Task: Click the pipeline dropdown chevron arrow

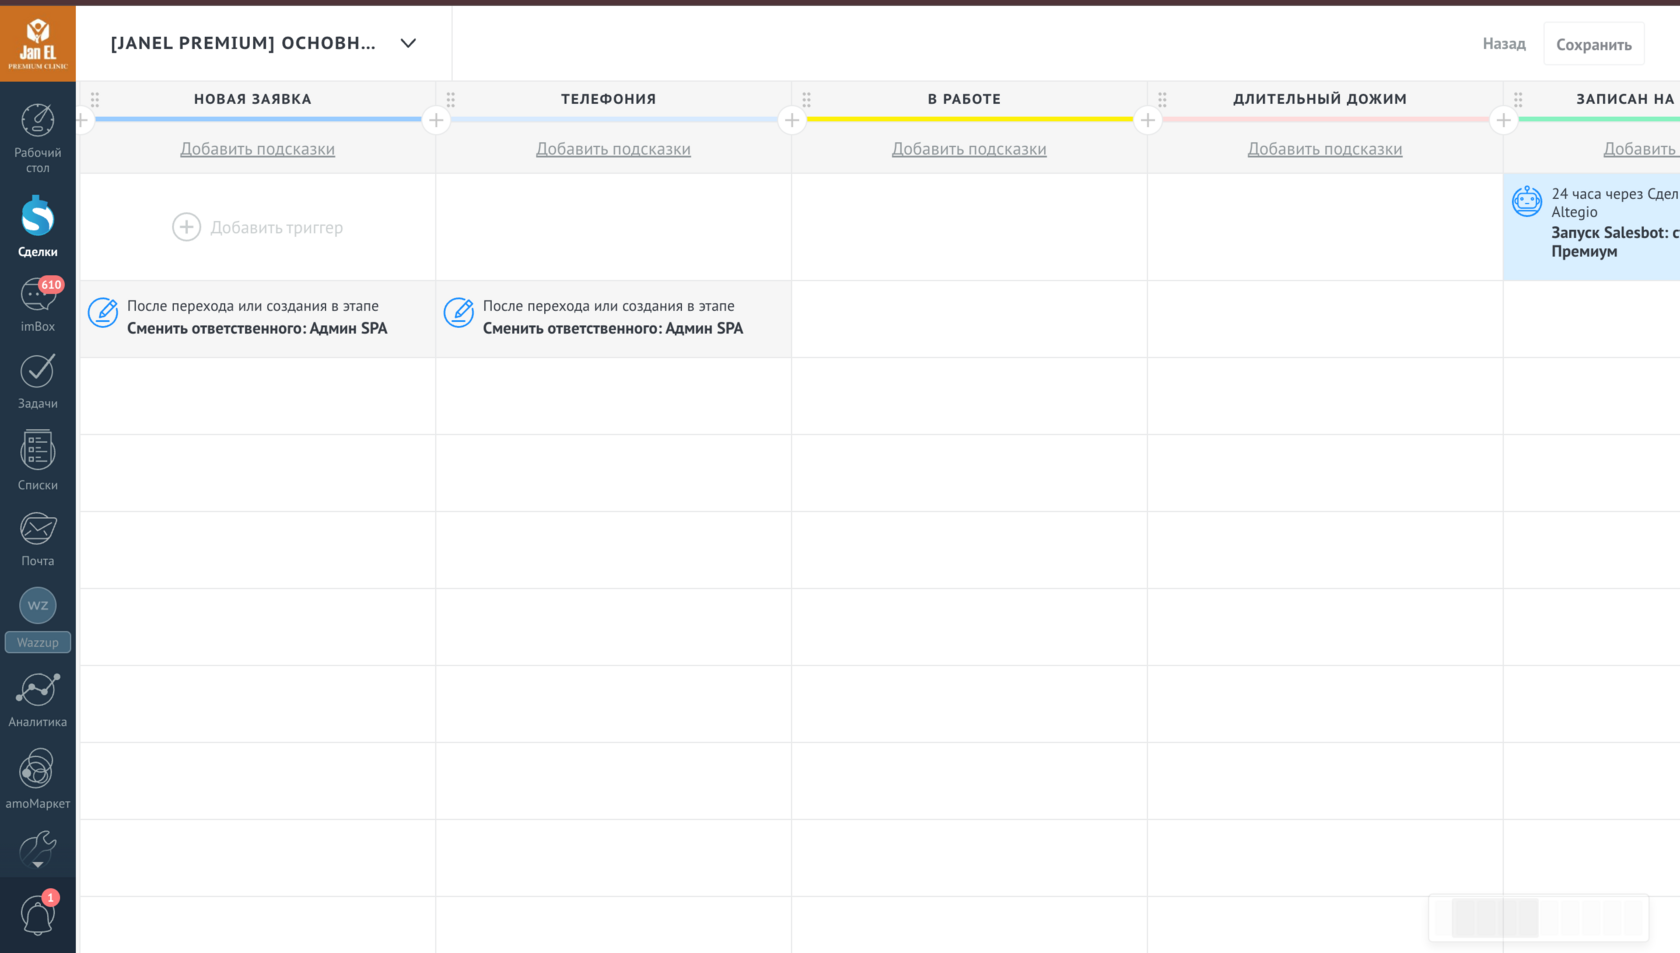Action: coord(408,43)
